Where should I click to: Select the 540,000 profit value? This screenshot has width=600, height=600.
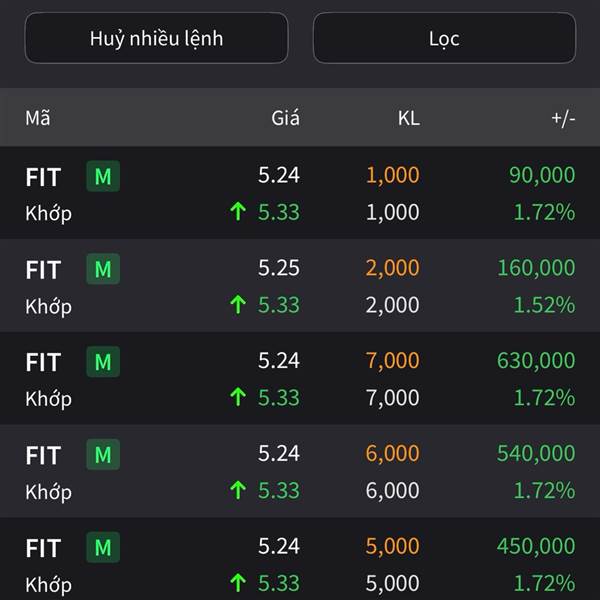(536, 453)
